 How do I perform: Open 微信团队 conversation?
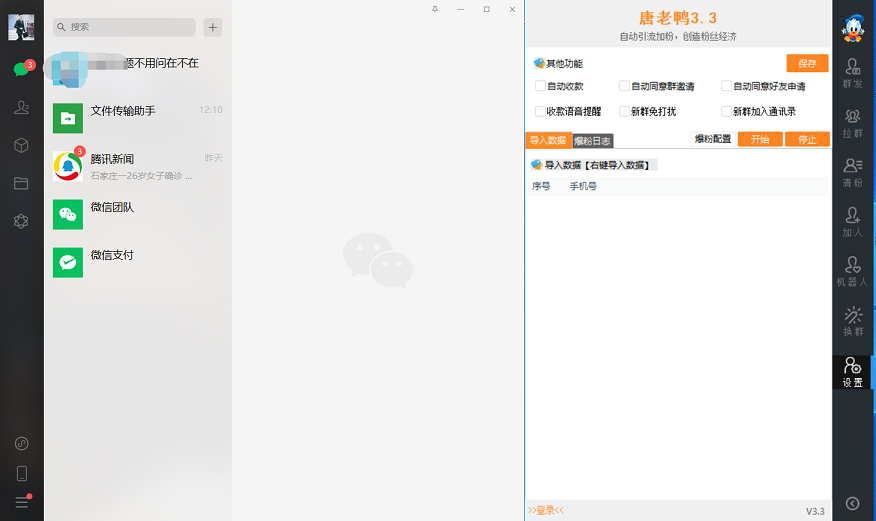click(x=138, y=214)
